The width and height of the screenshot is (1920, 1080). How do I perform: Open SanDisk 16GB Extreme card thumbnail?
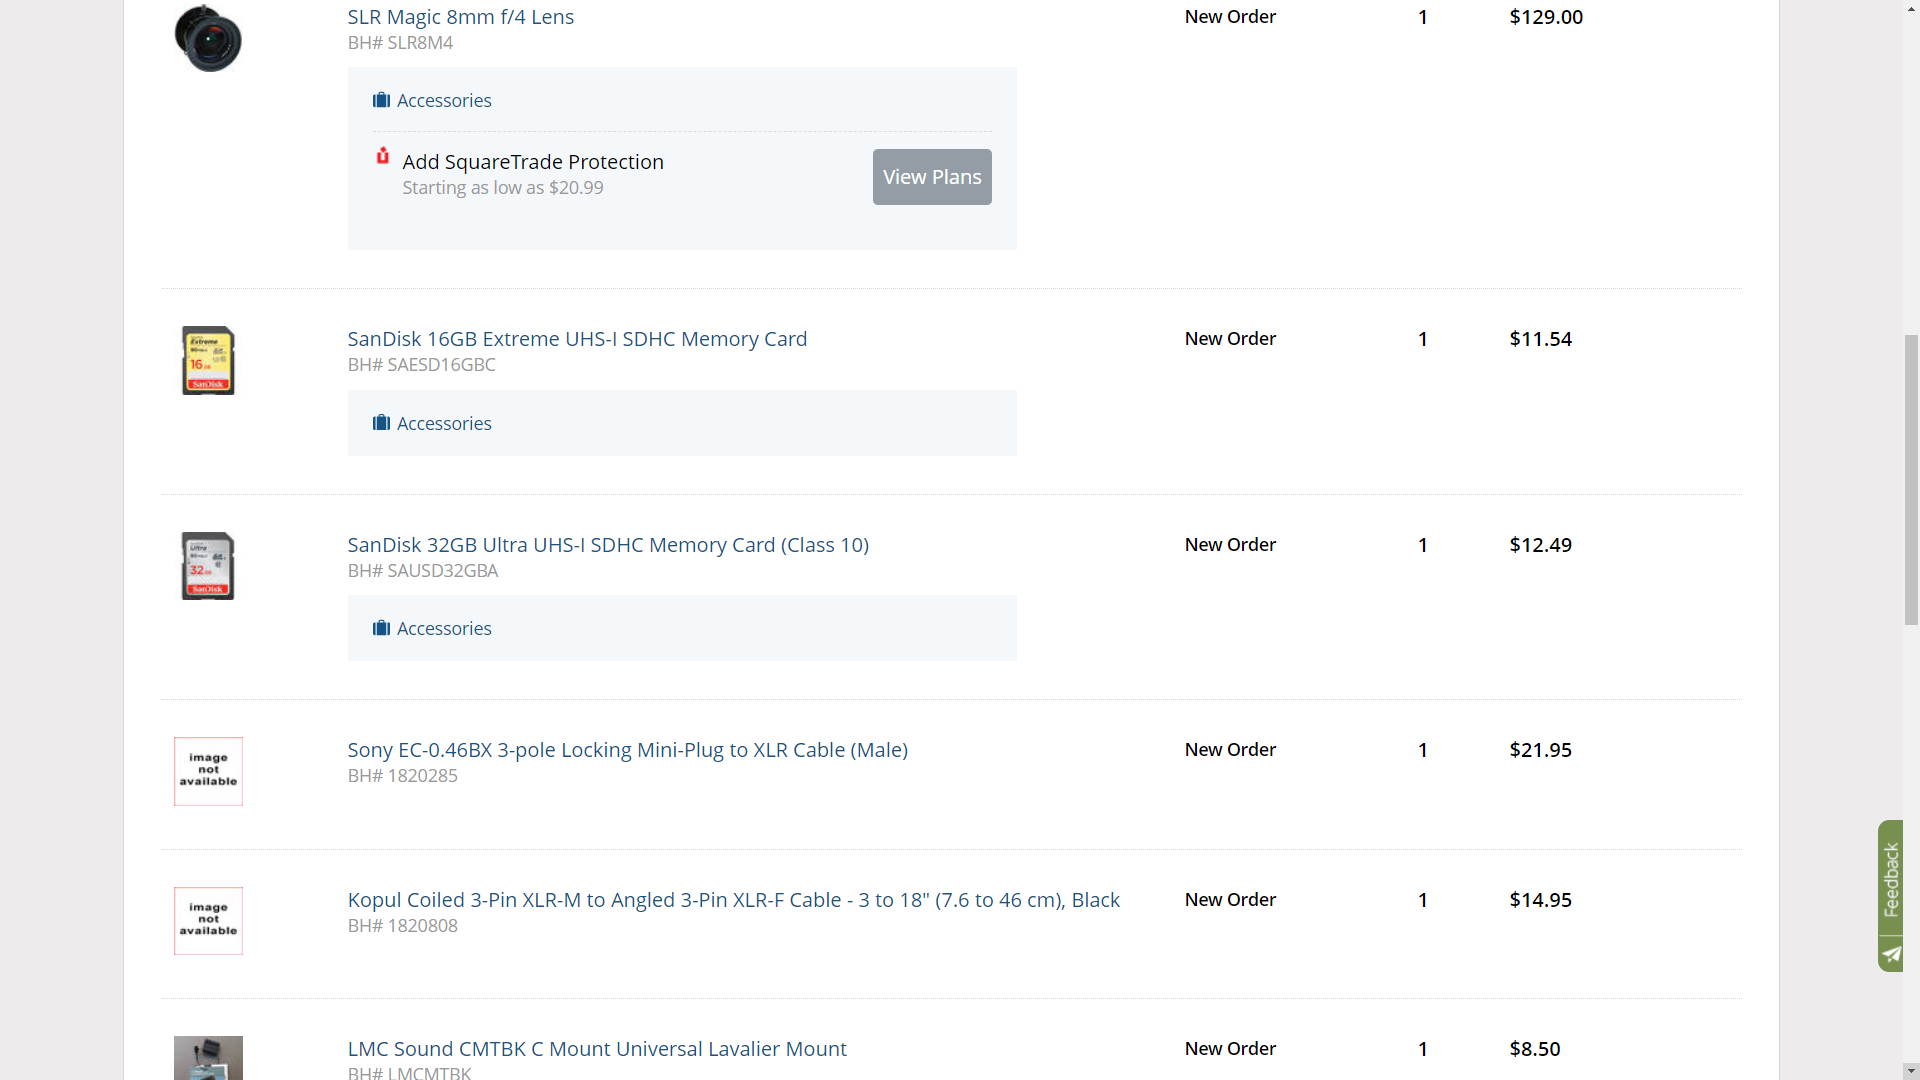point(208,360)
